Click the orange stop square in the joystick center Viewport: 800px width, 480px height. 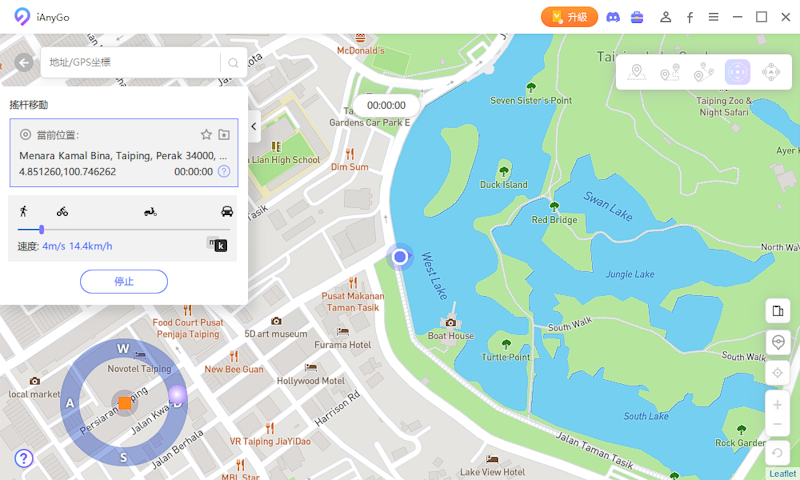[124, 403]
